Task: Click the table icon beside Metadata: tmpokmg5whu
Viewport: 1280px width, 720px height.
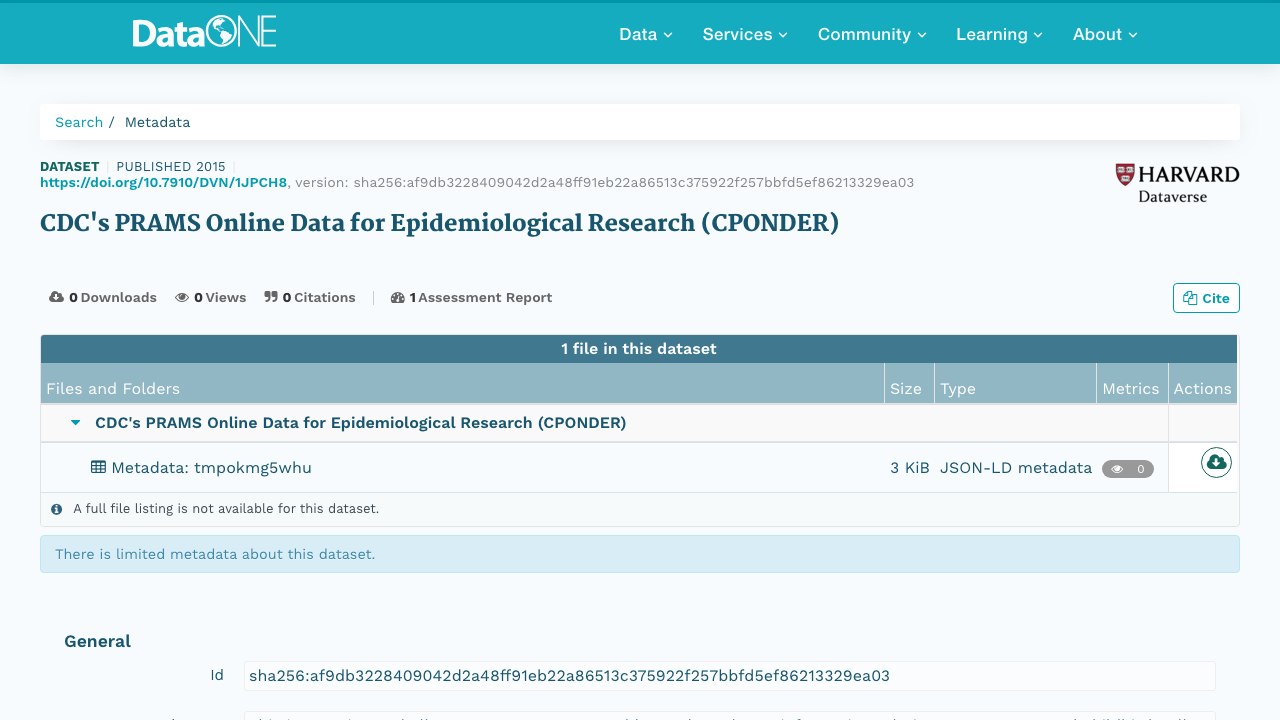Action: point(98,467)
